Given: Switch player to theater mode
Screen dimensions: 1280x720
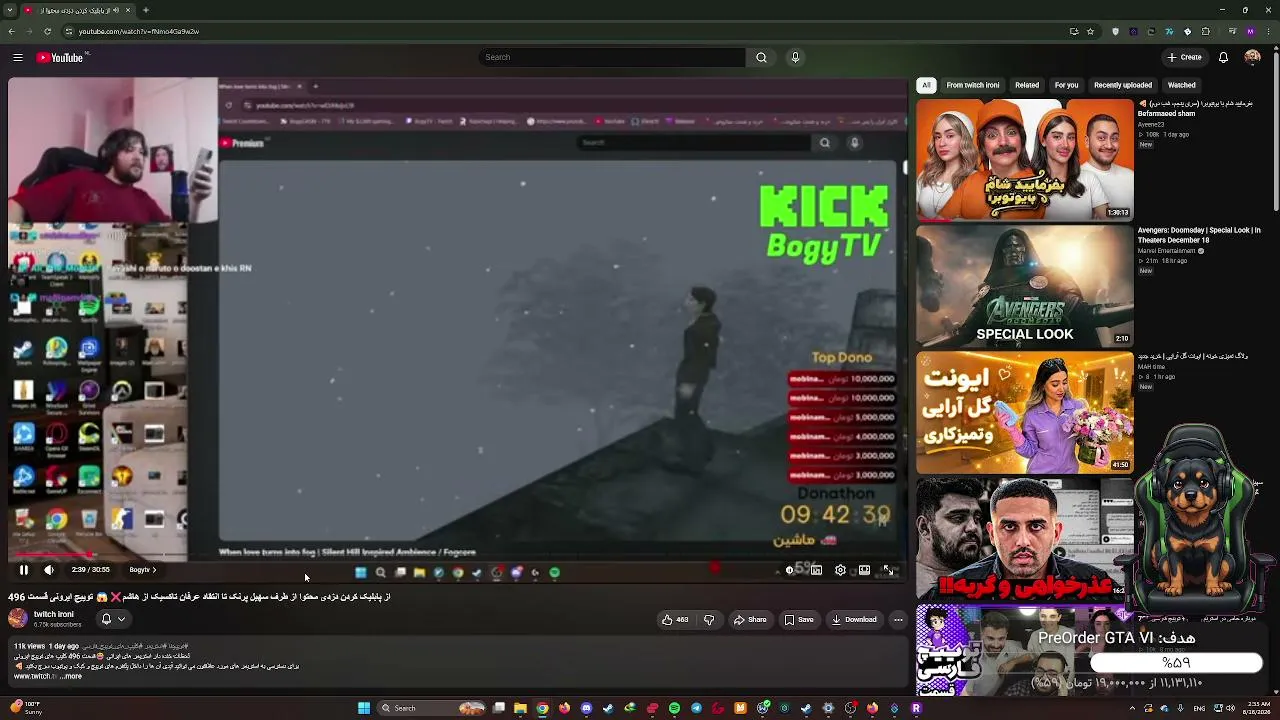Looking at the screenshot, I should (x=864, y=570).
